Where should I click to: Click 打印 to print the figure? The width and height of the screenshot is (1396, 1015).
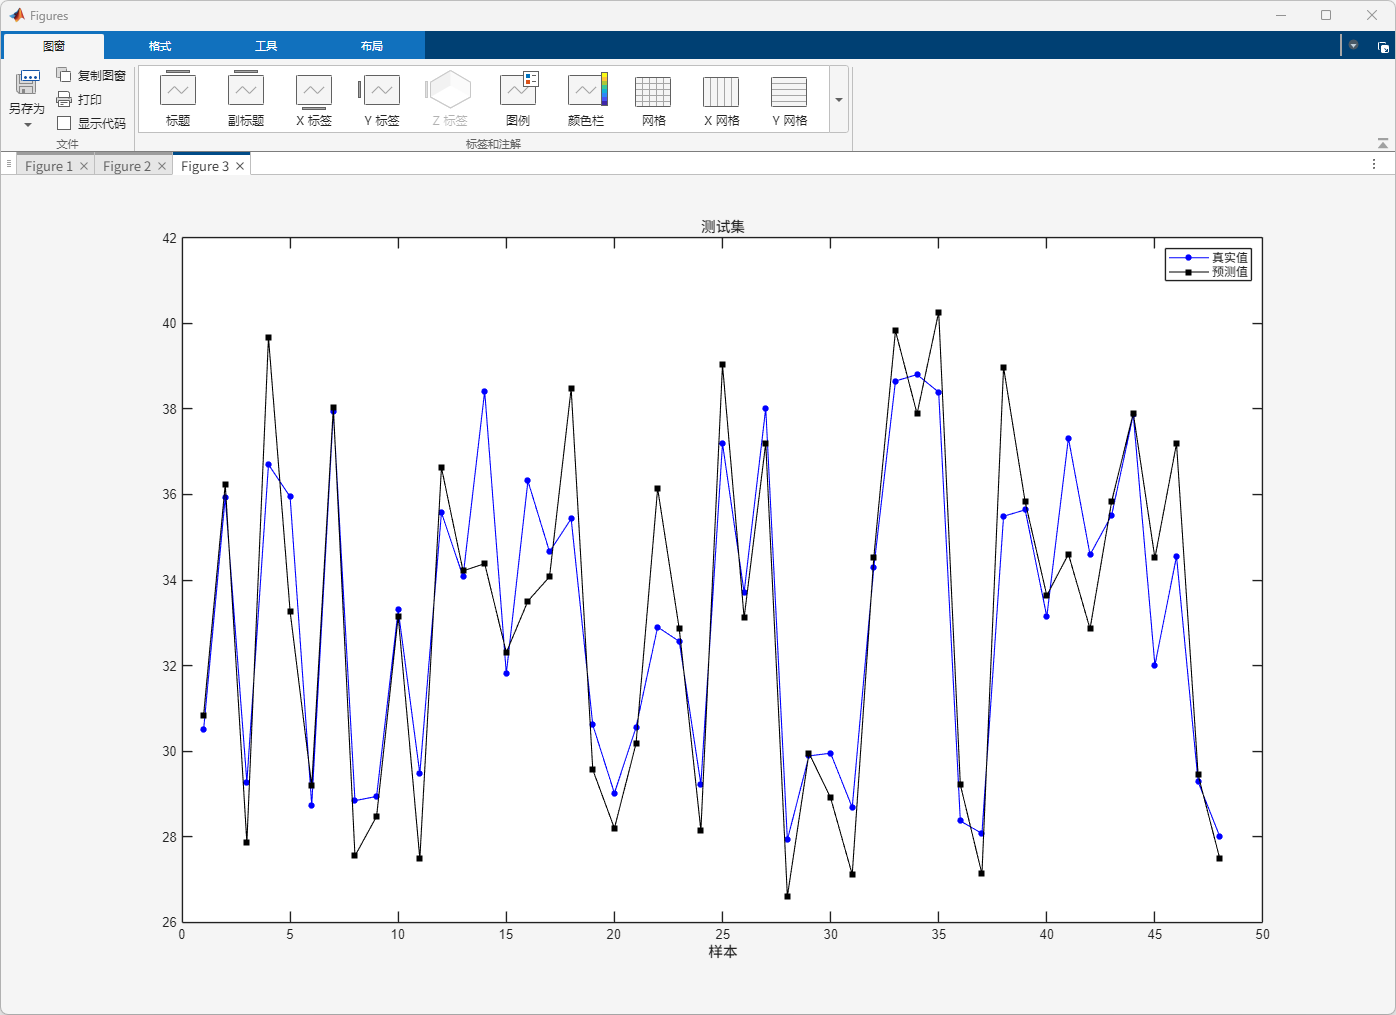pyautogui.click(x=80, y=99)
